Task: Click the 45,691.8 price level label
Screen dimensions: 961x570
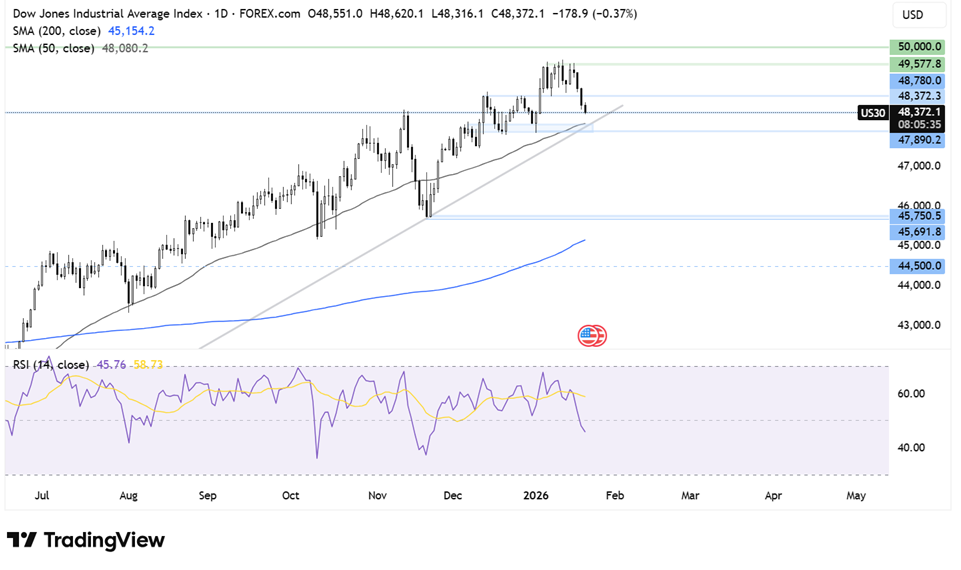Action: pyautogui.click(x=917, y=232)
